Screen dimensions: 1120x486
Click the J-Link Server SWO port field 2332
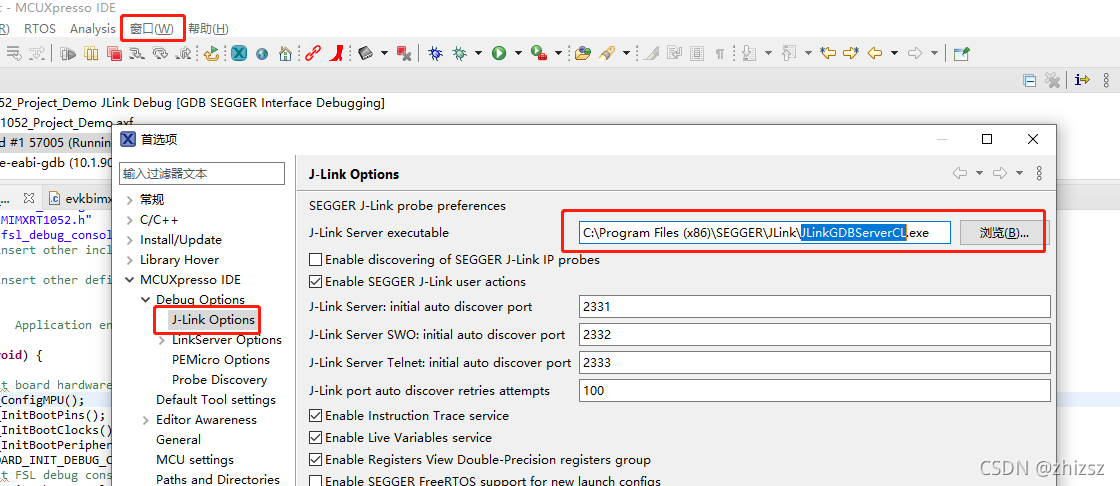click(815, 334)
